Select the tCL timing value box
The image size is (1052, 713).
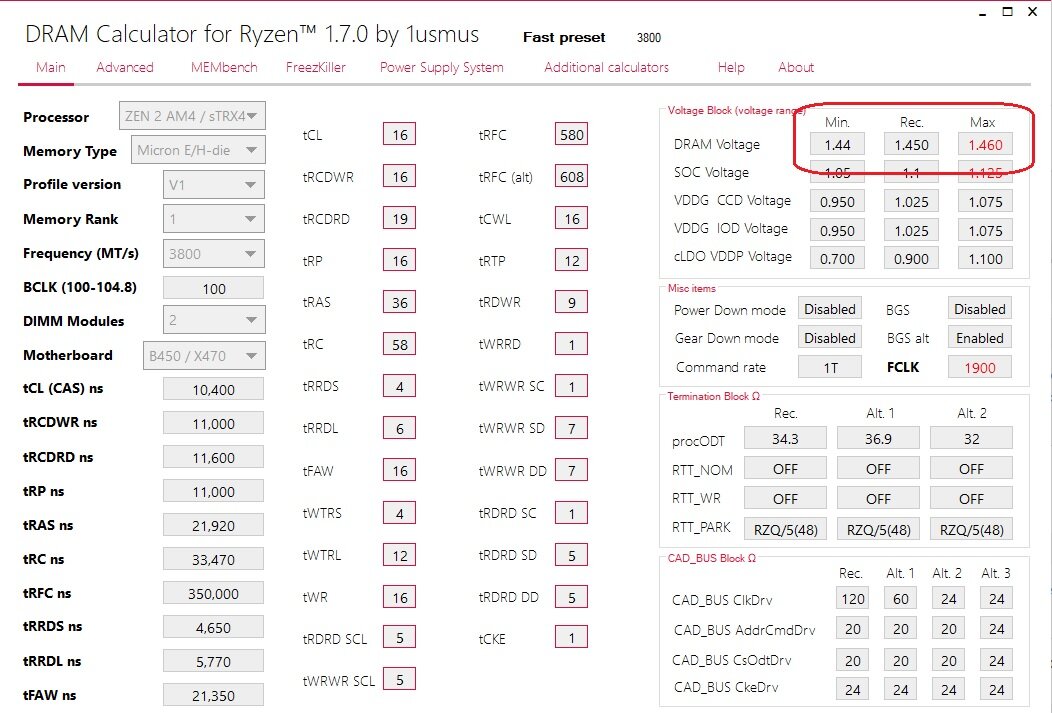click(399, 135)
